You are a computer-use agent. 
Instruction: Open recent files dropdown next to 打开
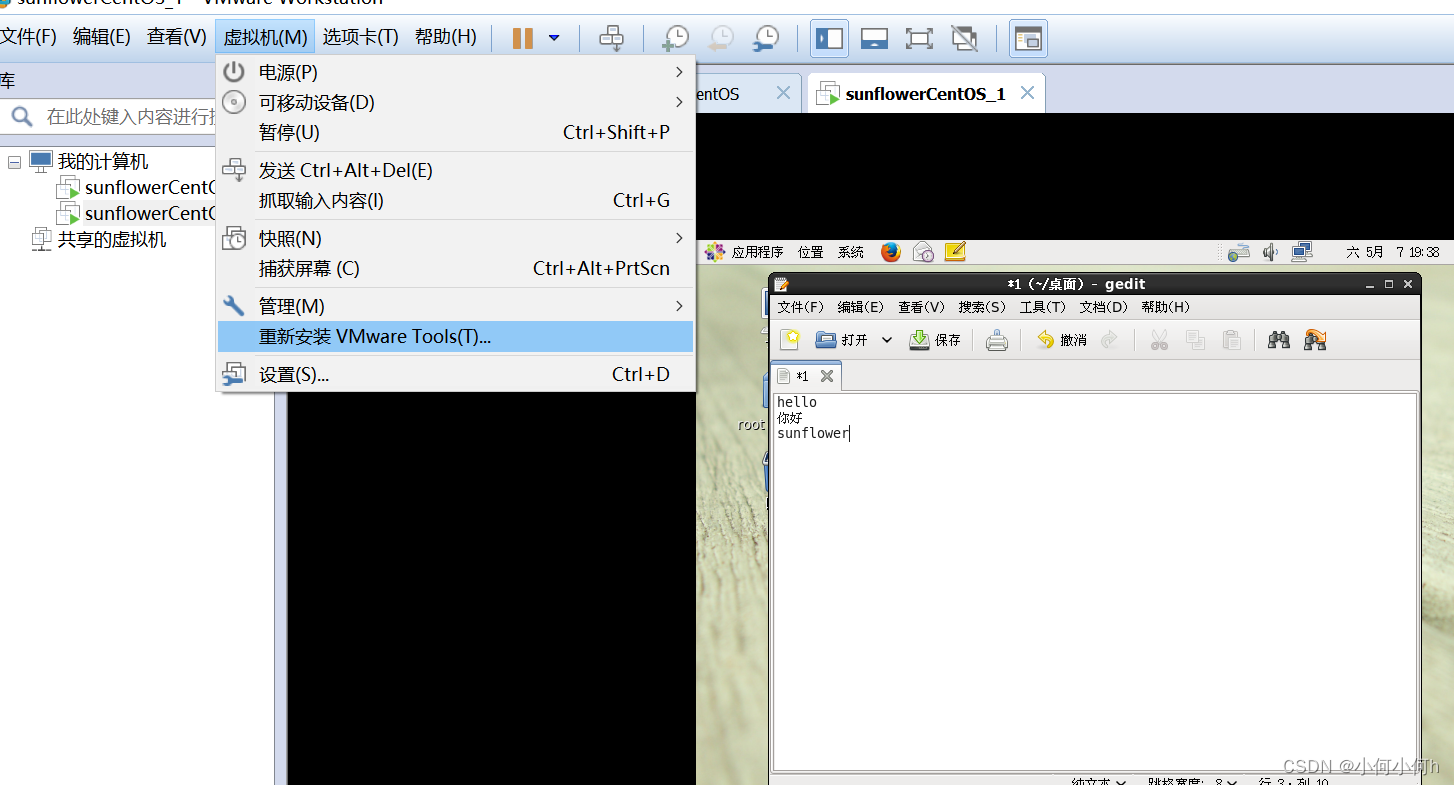click(886, 340)
